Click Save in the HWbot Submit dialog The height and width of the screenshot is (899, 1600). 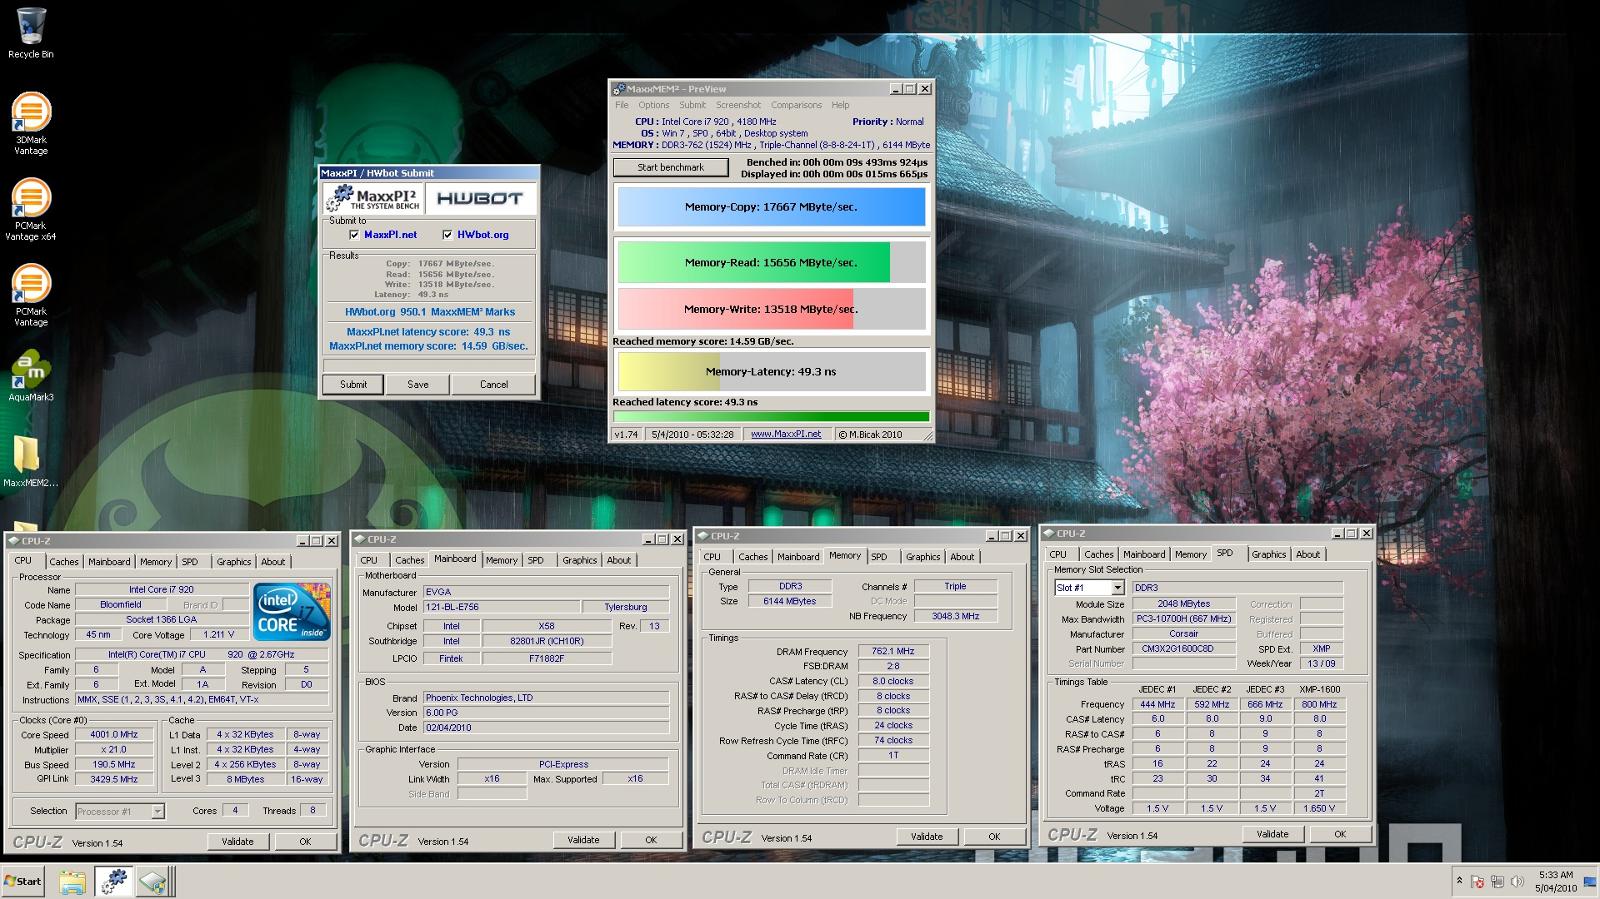point(418,384)
